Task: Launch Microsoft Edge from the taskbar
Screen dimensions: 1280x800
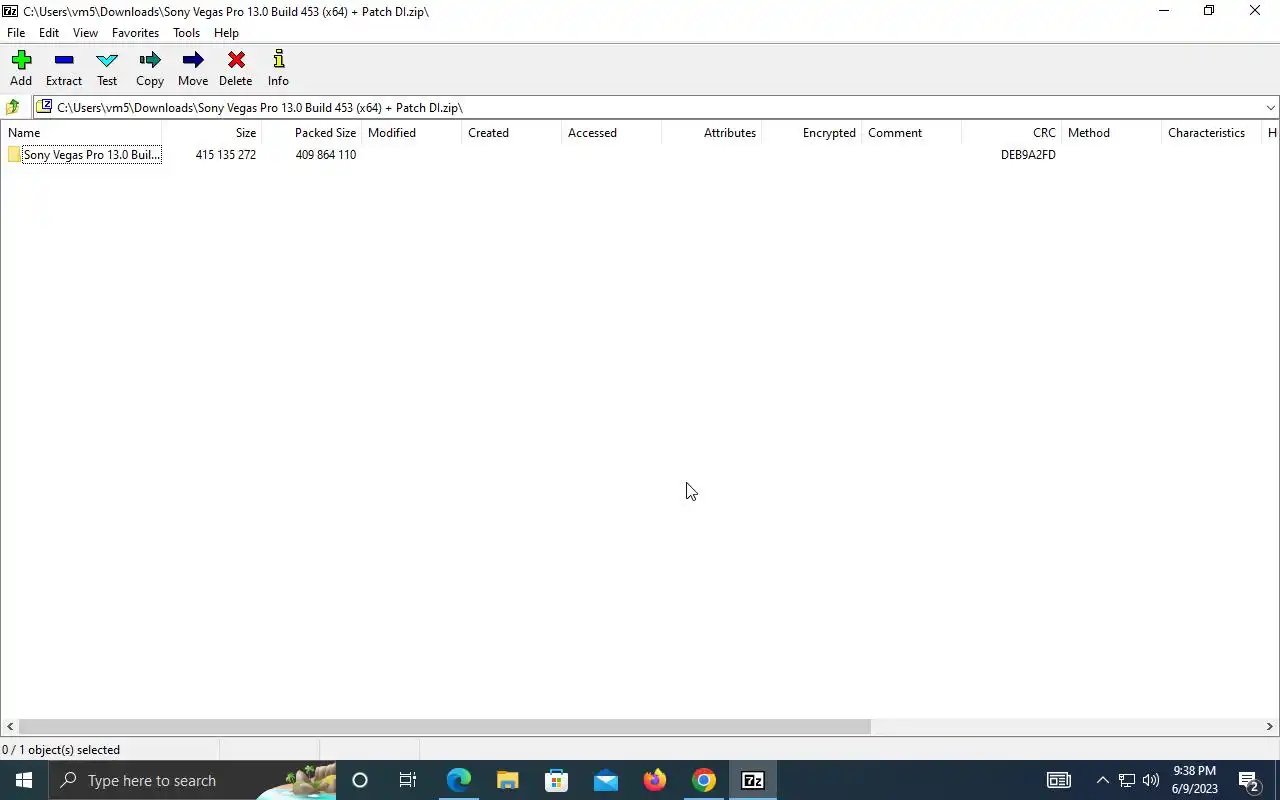Action: coord(458,780)
